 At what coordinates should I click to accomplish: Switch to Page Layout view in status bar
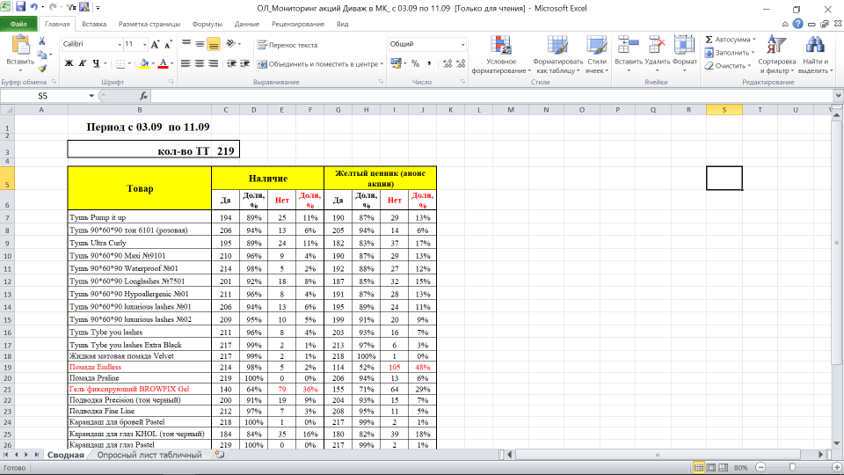tap(711, 467)
